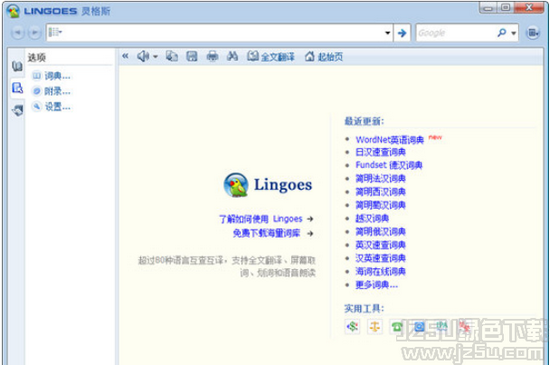Open the 附录... option
The height and width of the screenshot is (365, 550).
pyautogui.click(x=52, y=91)
